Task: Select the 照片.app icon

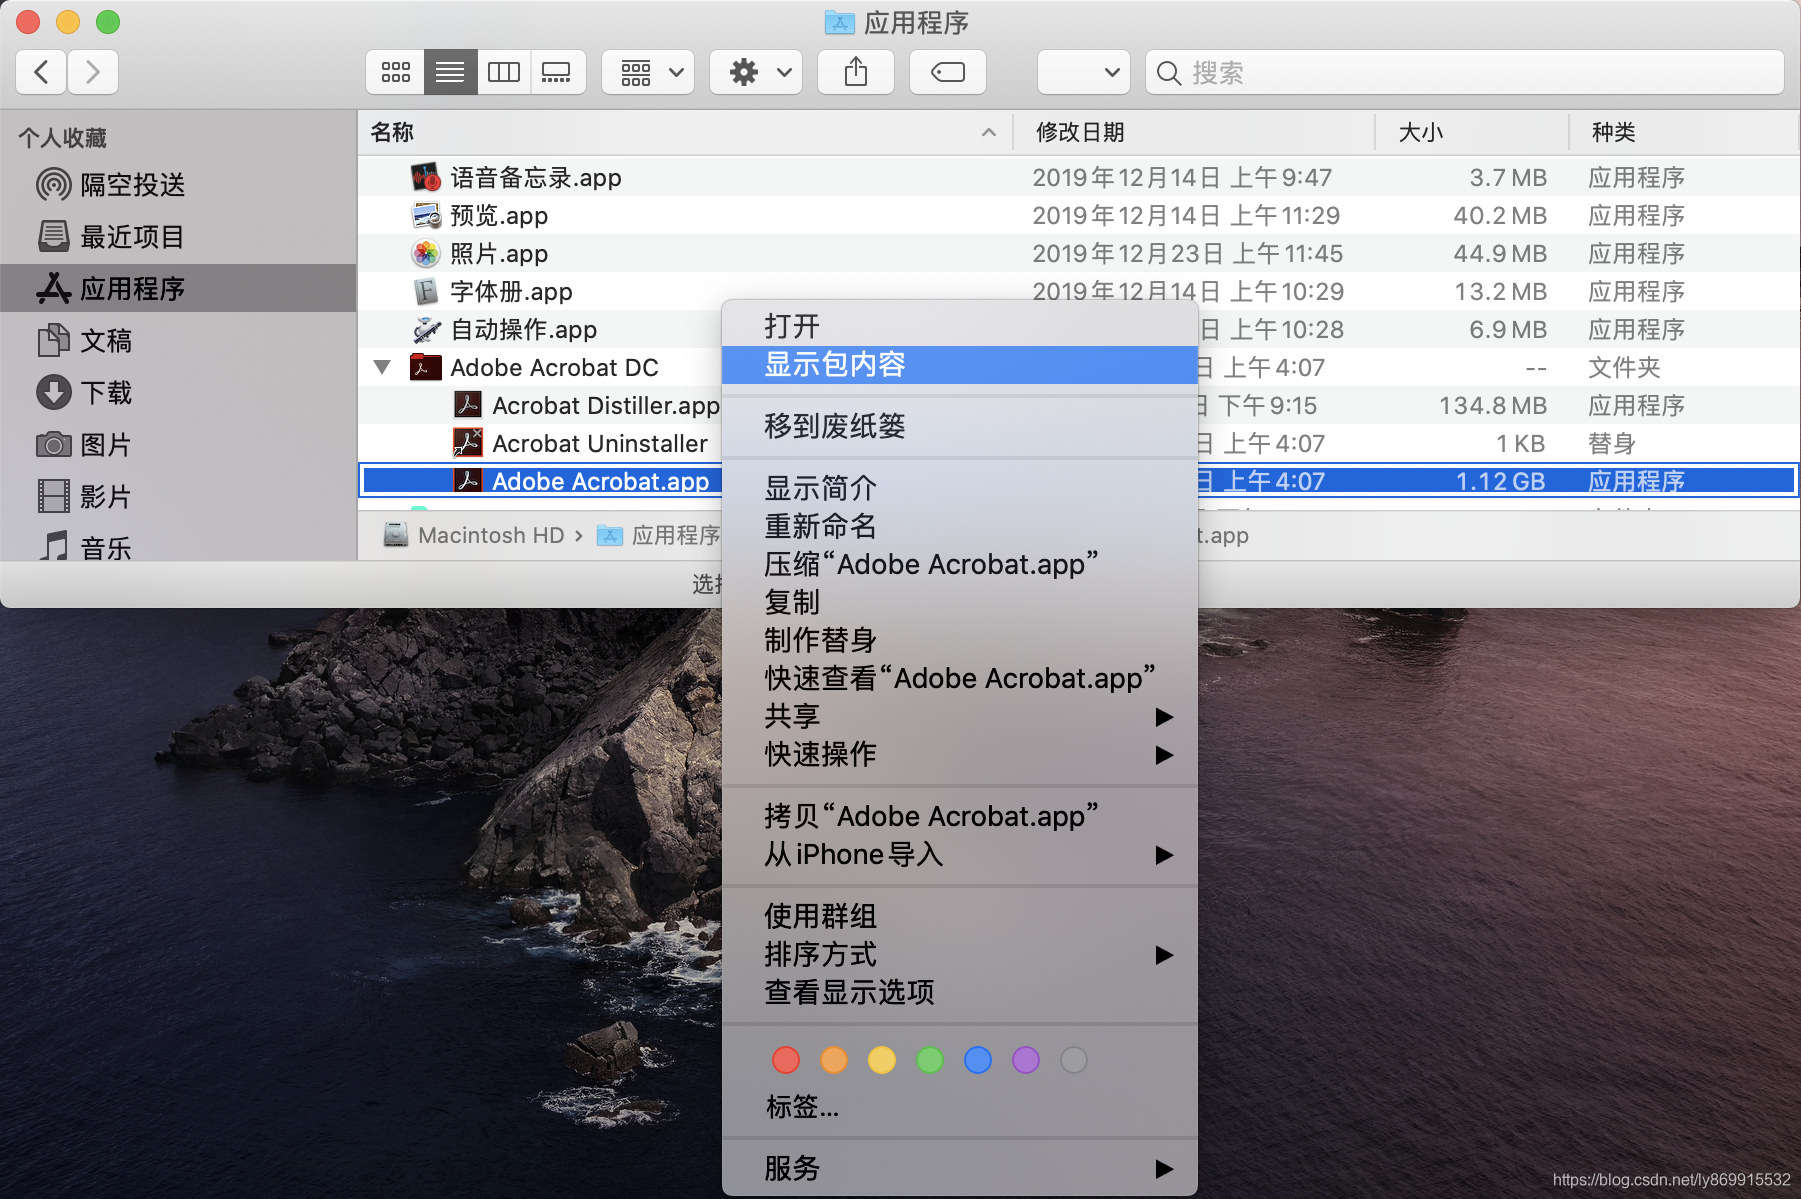Action: tap(426, 254)
